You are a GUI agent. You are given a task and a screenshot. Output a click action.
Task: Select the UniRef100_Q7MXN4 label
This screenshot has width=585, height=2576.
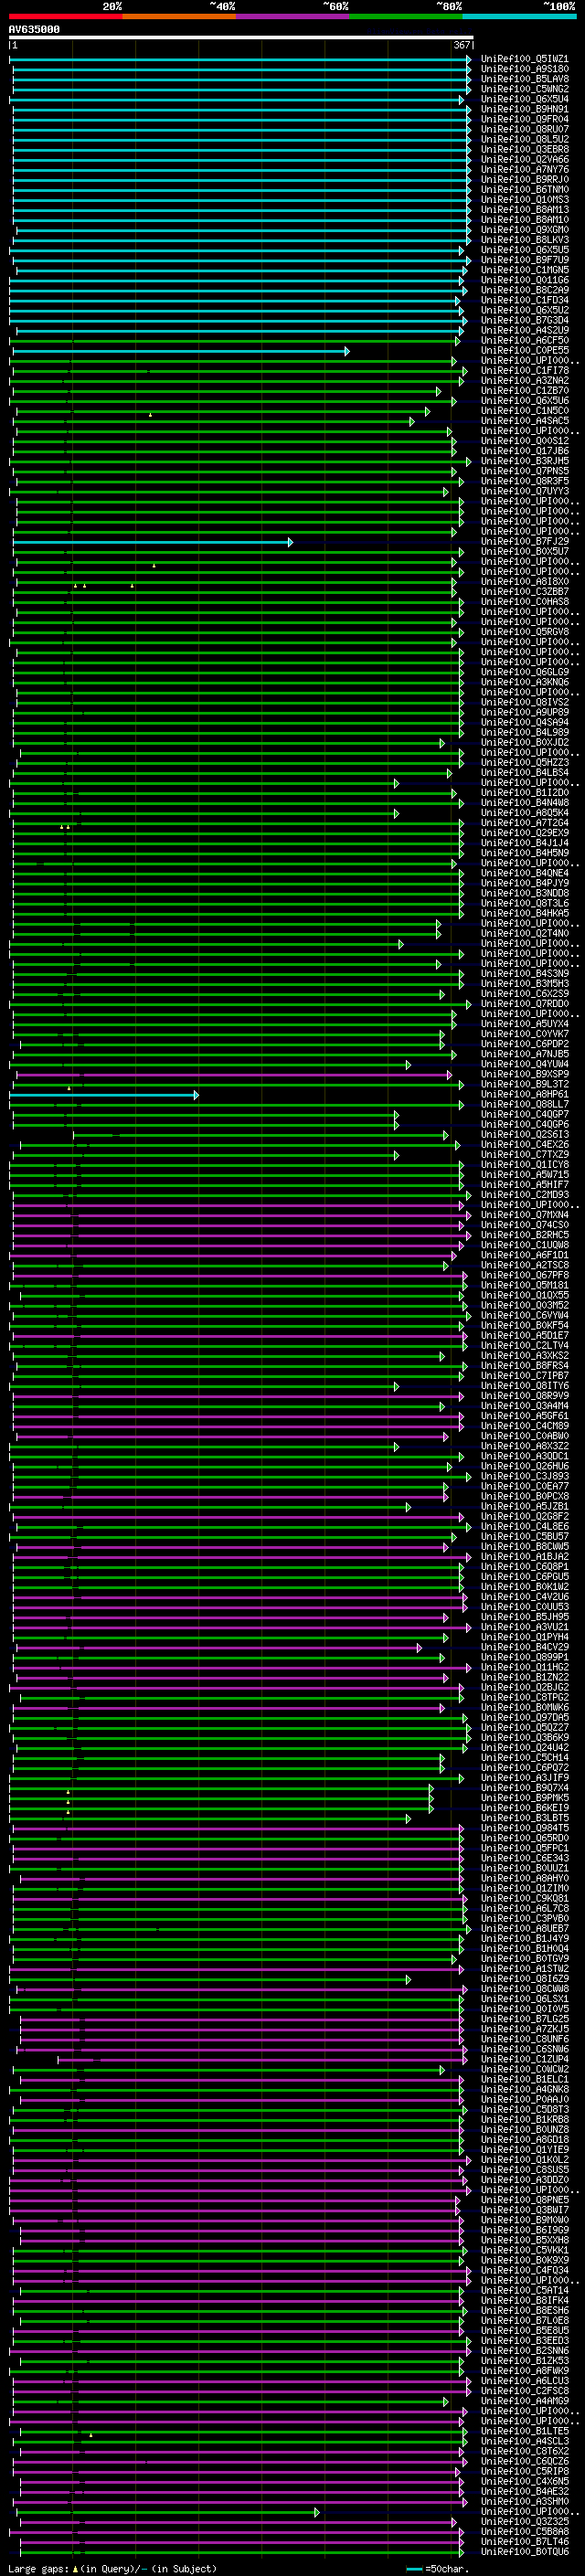pos(525,1215)
